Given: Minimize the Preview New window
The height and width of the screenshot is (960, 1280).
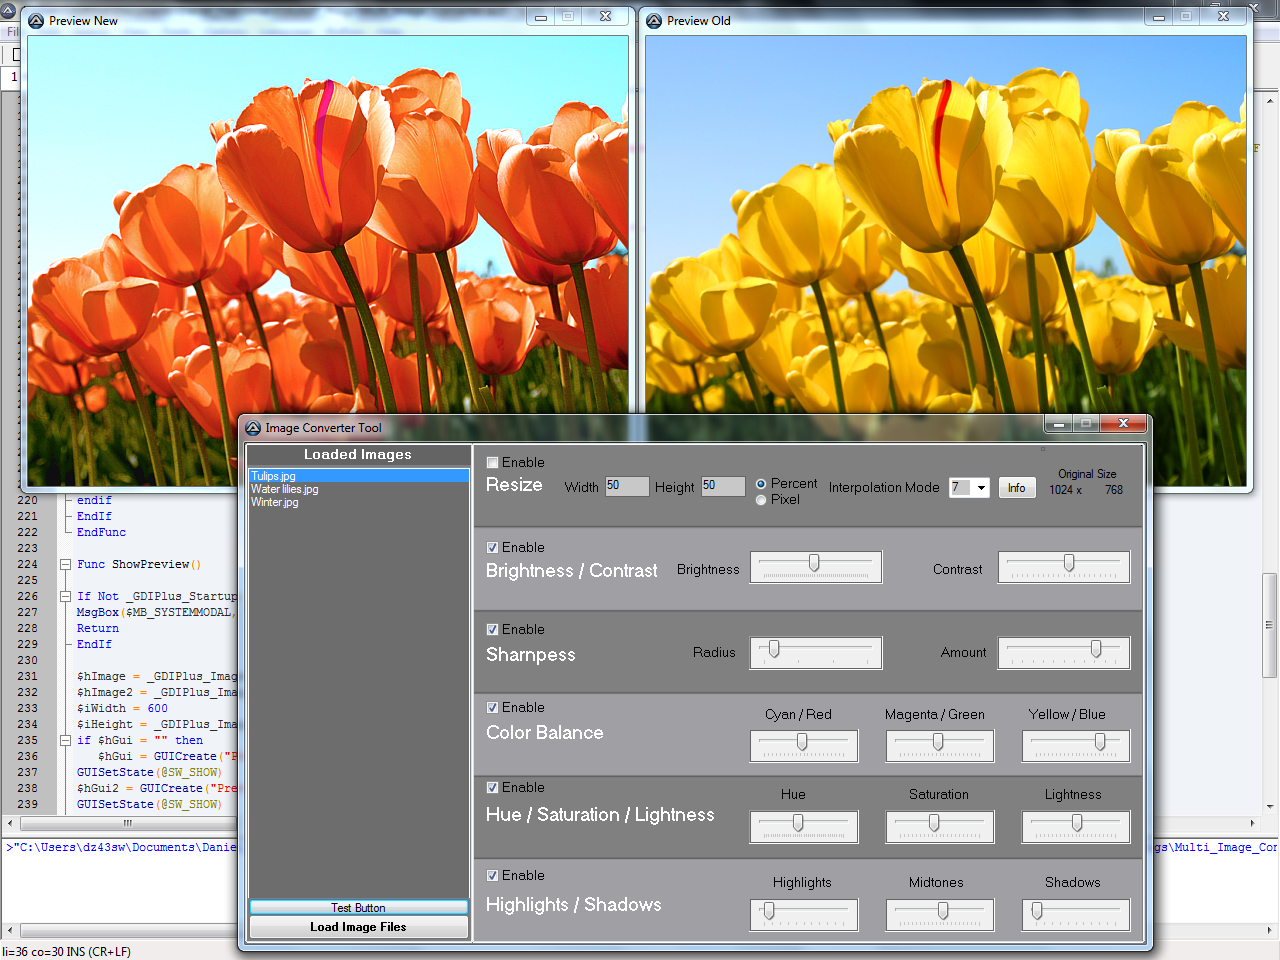Looking at the screenshot, I should (541, 17).
